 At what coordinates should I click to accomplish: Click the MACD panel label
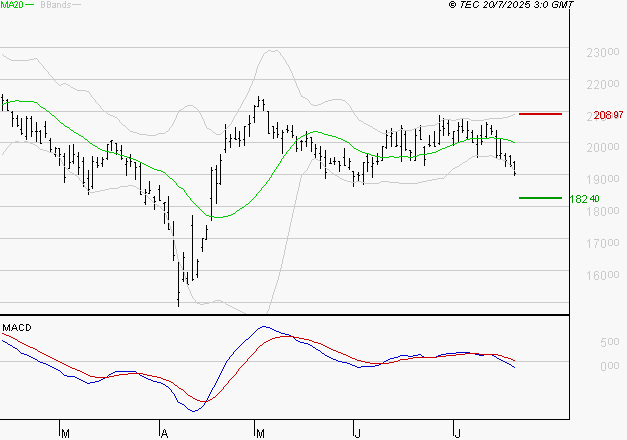17,328
